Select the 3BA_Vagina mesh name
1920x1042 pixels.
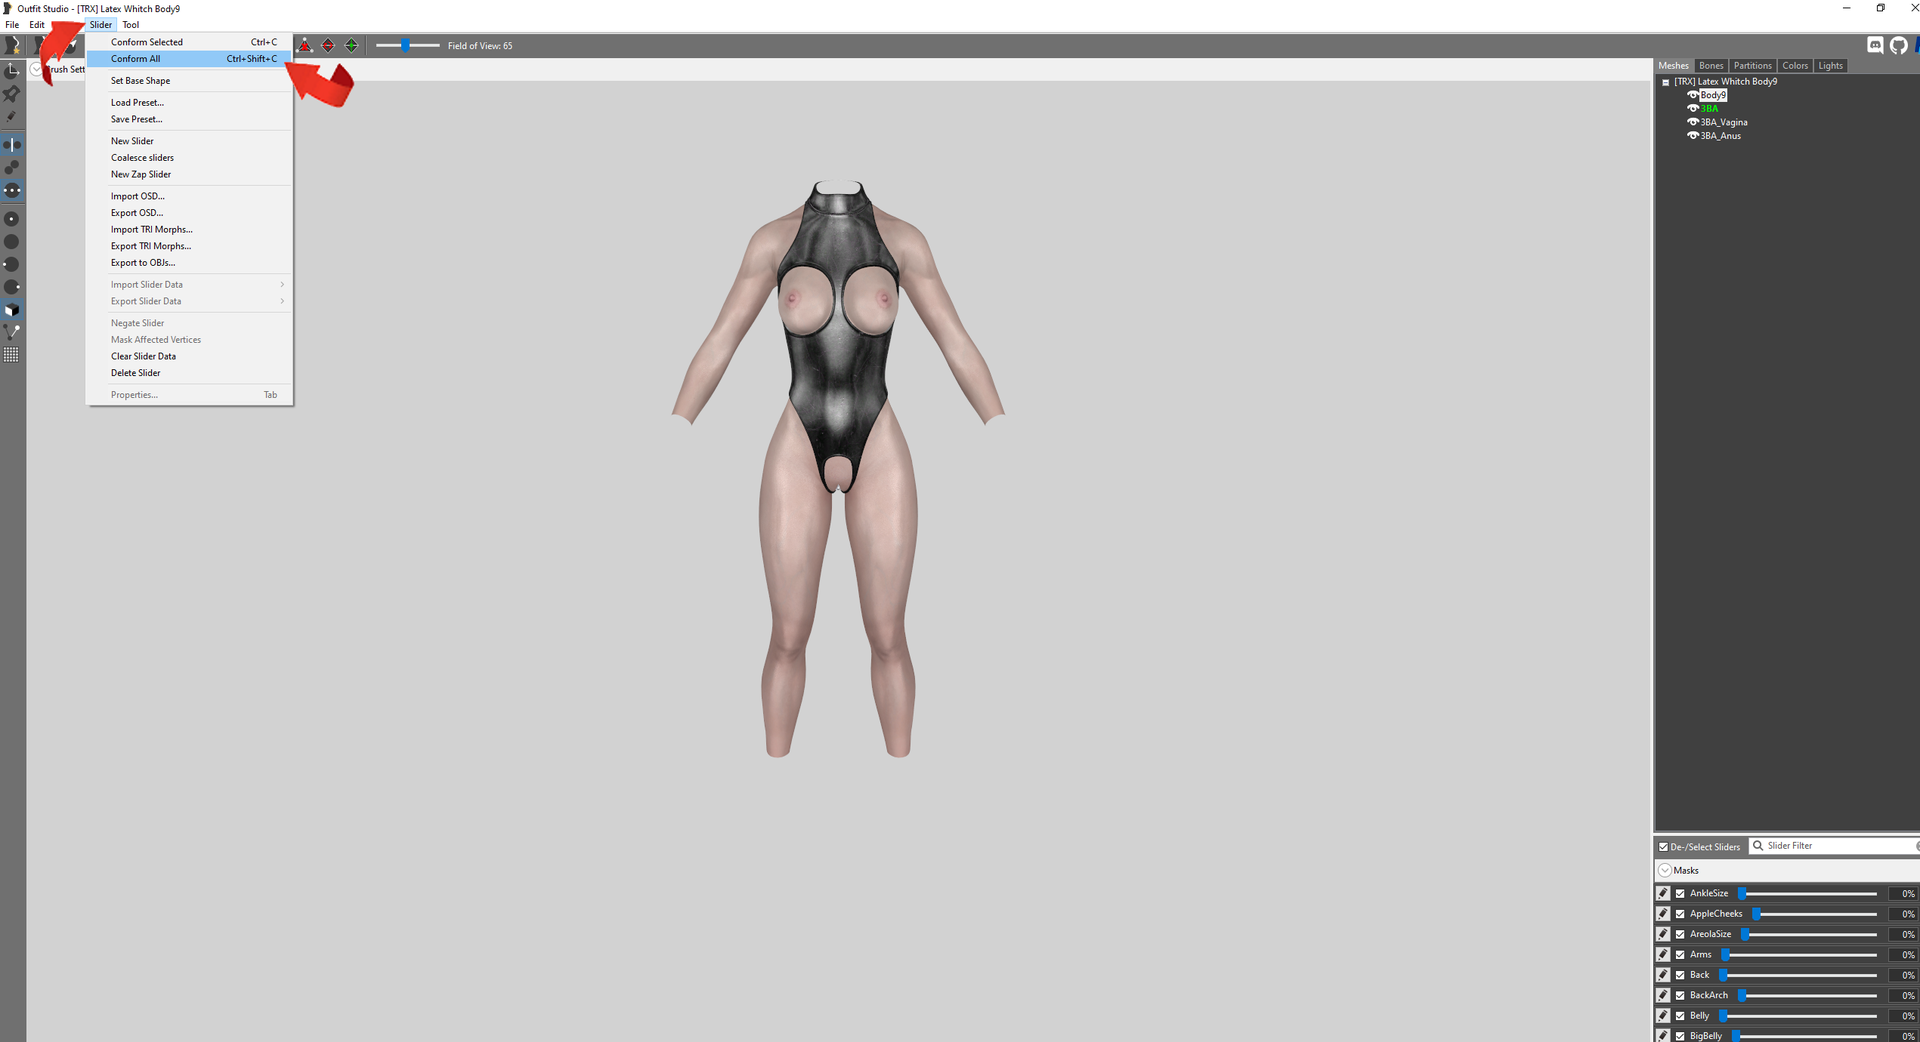click(1724, 122)
